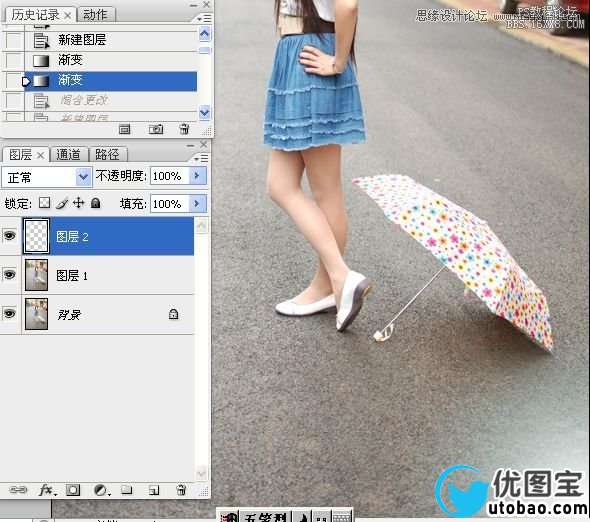Hide 图层 1 using its eye icon
This screenshot has width=590, height=522.
pos(10,275)
